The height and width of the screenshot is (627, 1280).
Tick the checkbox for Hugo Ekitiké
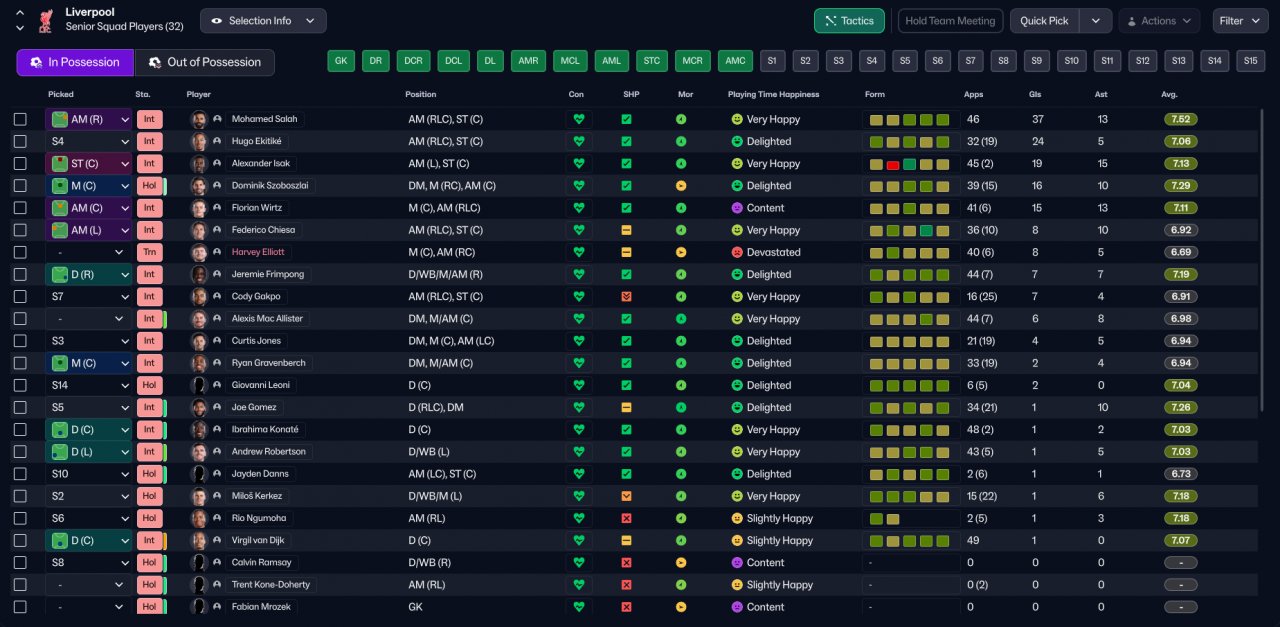coord(20,141)
